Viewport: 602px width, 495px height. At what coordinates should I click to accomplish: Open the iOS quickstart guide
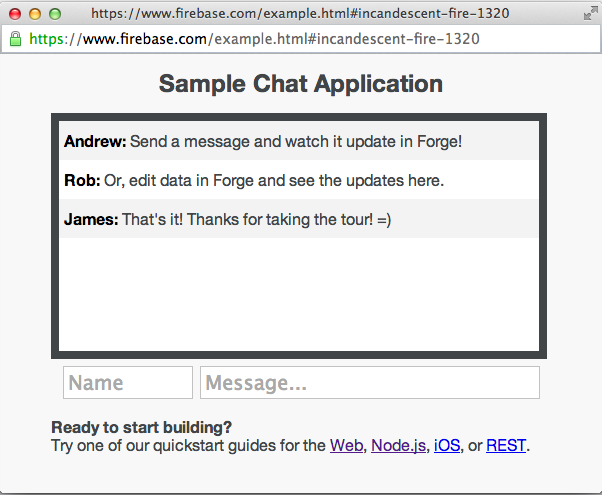(447, 446)
